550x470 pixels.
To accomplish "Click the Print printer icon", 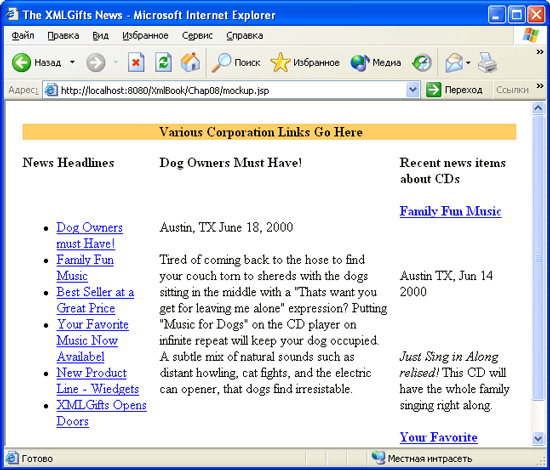I will click(x=487, y=63).
